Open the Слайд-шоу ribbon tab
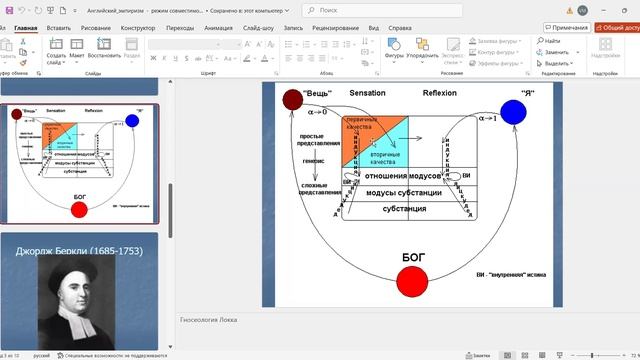The width and height of the screenshot is (640, 360). (x=258, y=28)
